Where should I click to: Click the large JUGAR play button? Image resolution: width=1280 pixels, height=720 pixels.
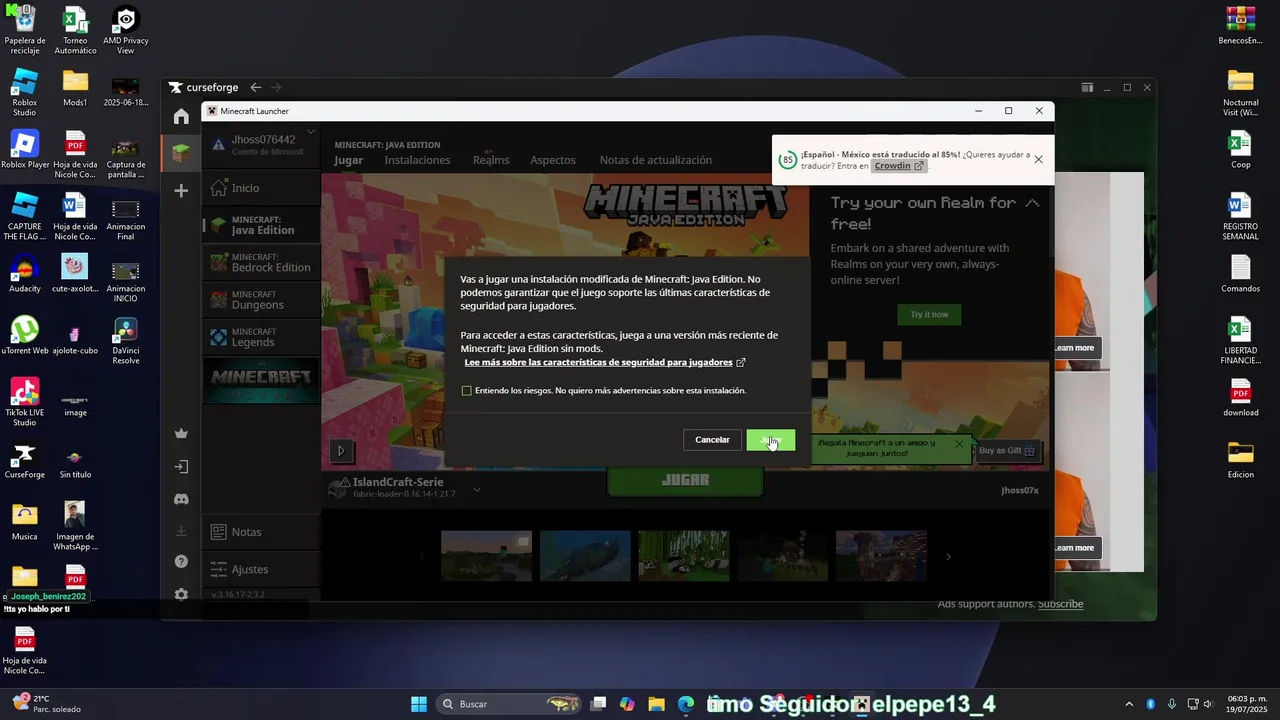pyautogui.click(x=685, y=481)
